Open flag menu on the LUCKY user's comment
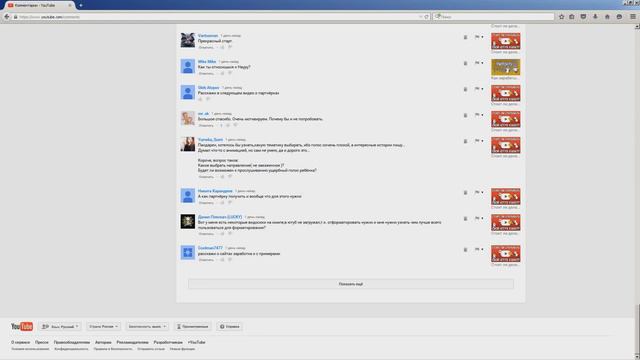Image resolution: width=640 pixels, height=360 pixels. (x=479, y=219)
